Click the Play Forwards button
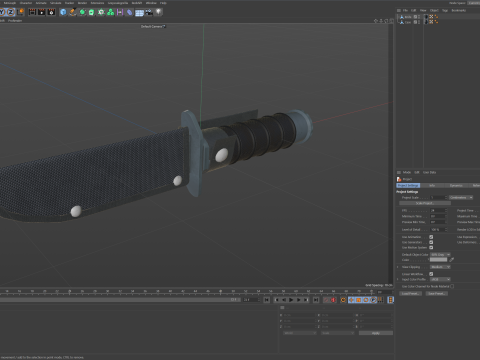480x360 pixels. [x=291, y=300]
